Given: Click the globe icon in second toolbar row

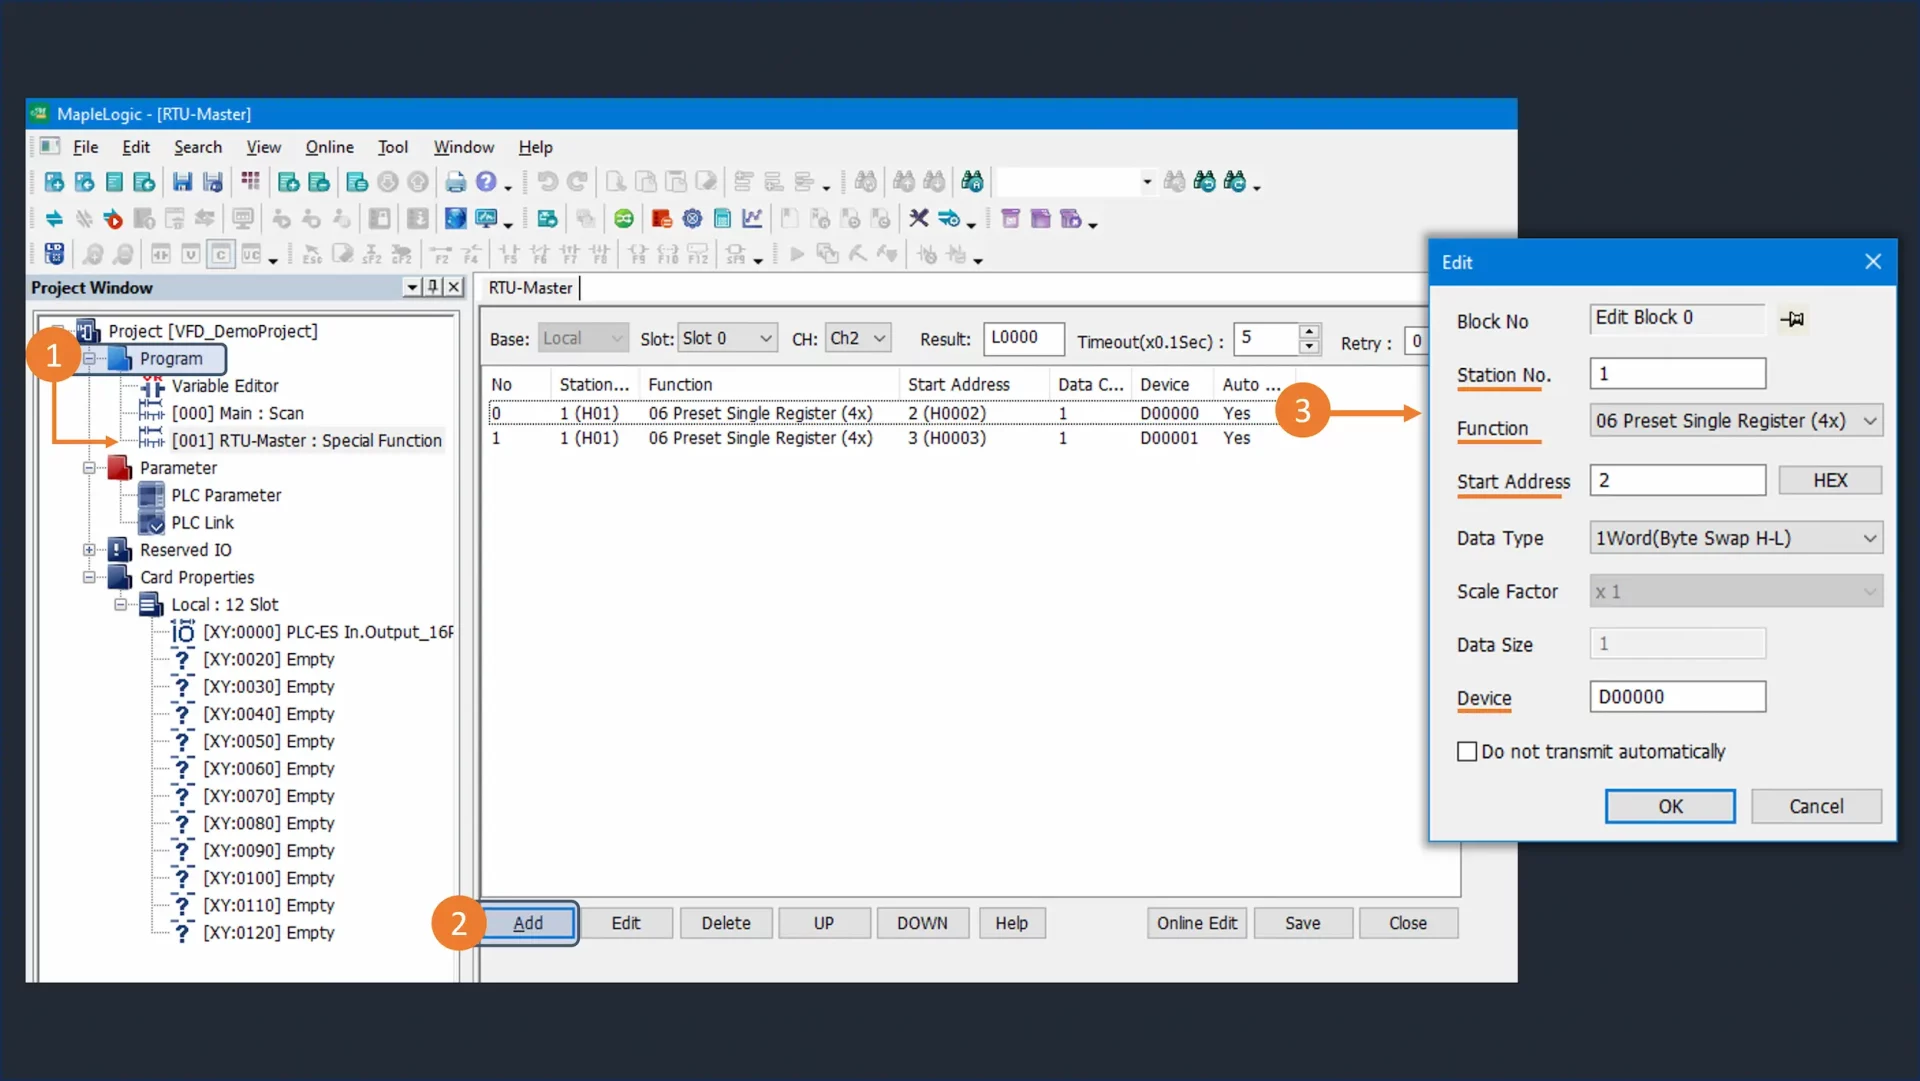Looking at the screenshot, I should click(455, 219).
